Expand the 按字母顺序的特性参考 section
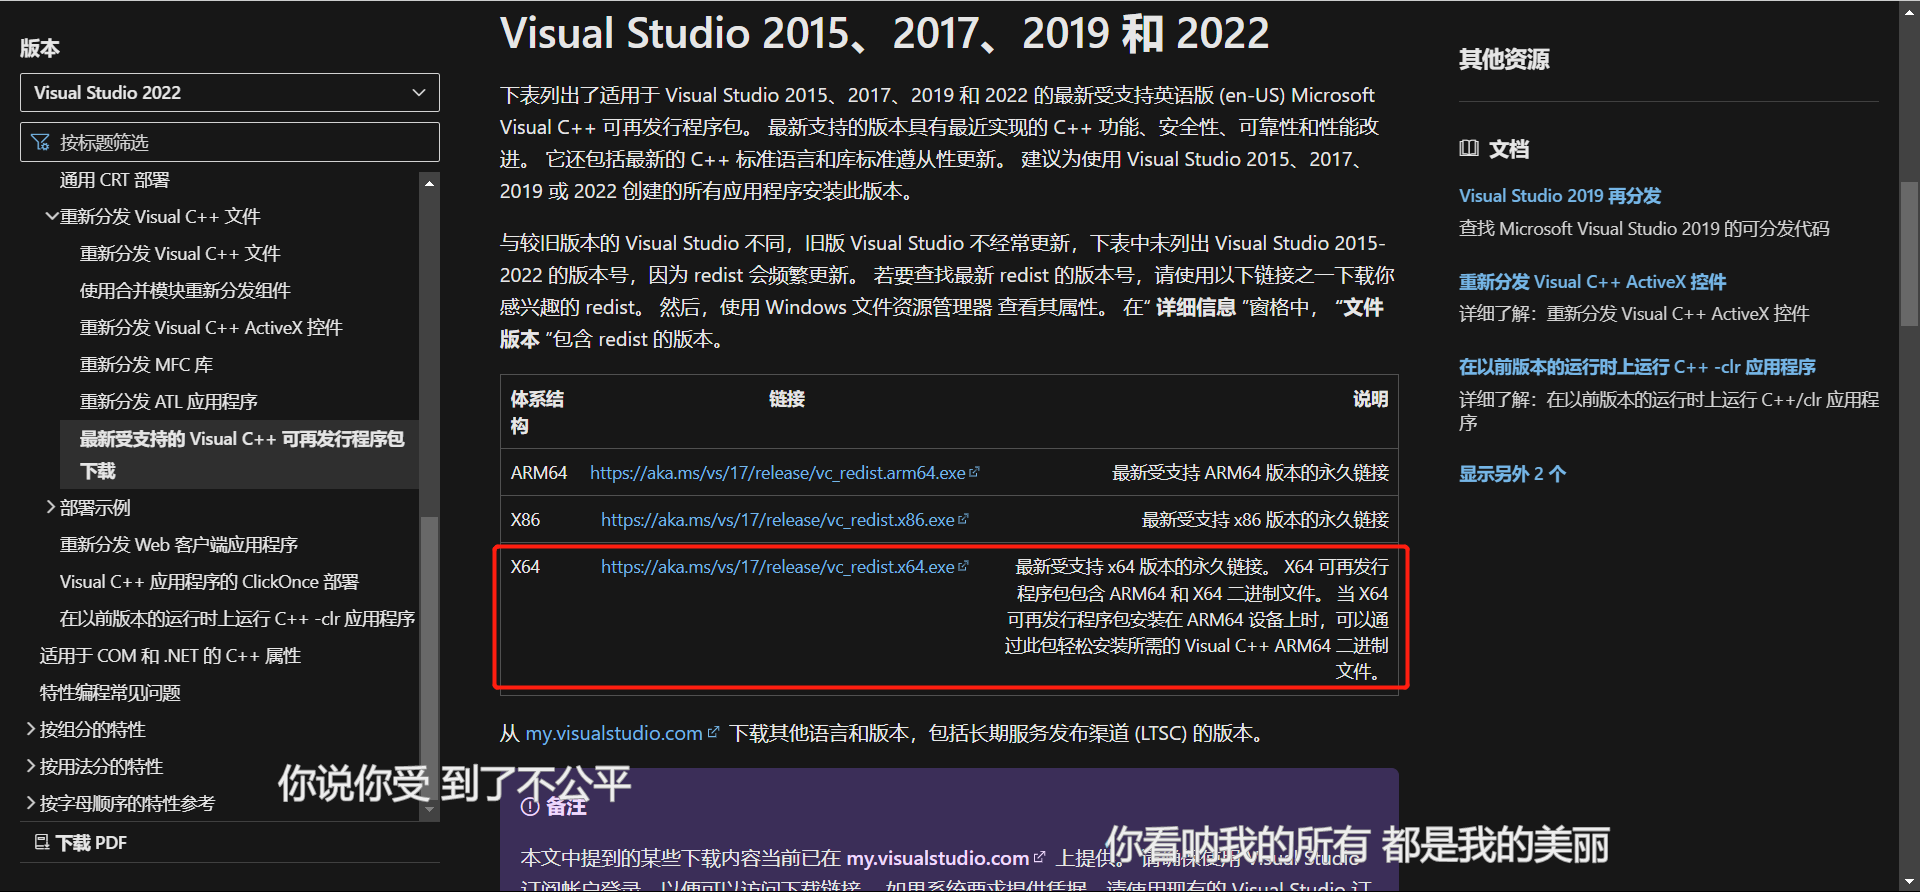 (30, 803)
